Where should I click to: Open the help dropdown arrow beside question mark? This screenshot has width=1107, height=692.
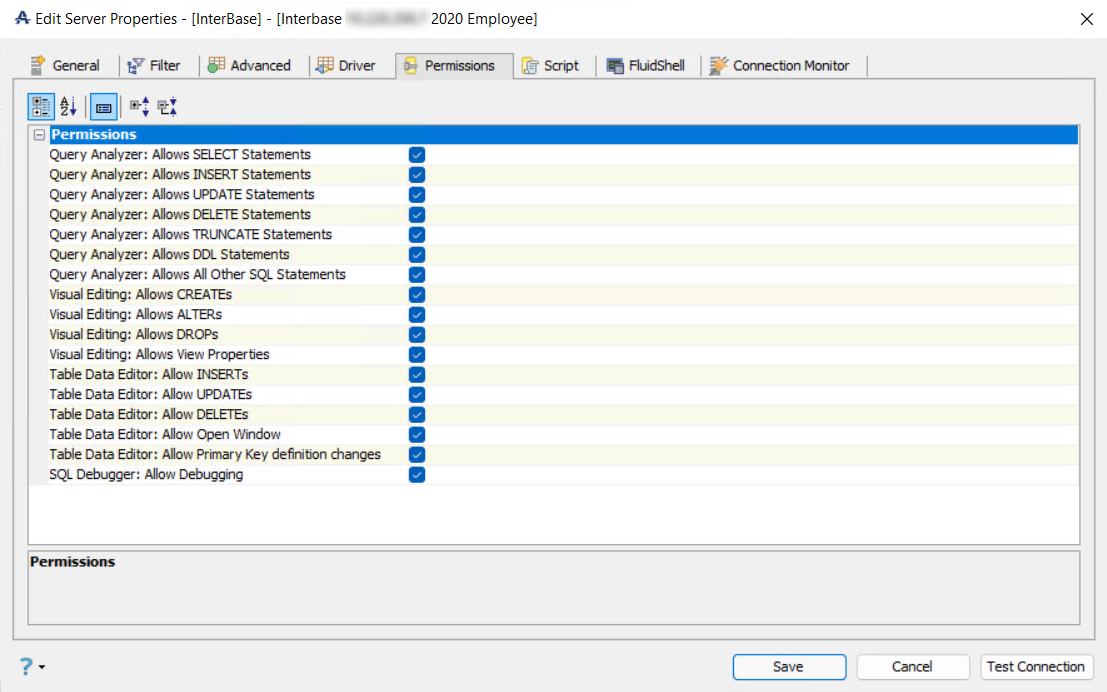tap(42, 667)
